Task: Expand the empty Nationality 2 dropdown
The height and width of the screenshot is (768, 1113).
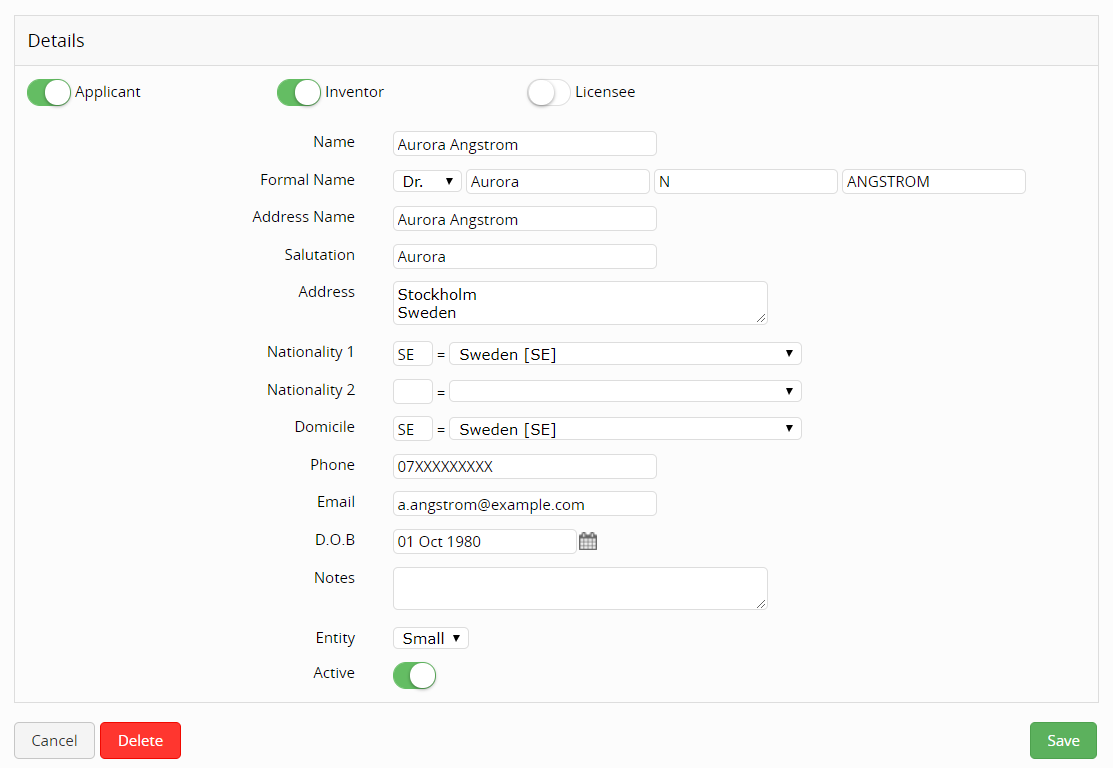Action: [x=625, y=391]
